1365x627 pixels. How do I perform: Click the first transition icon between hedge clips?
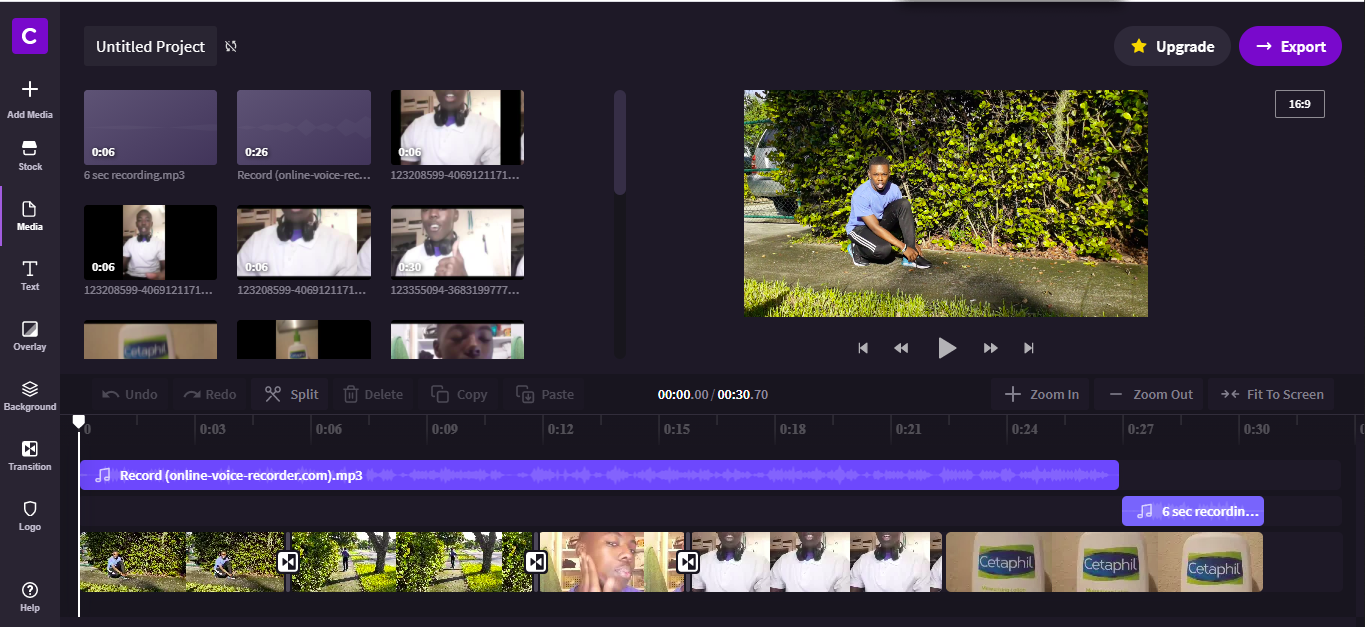point(288,562)
